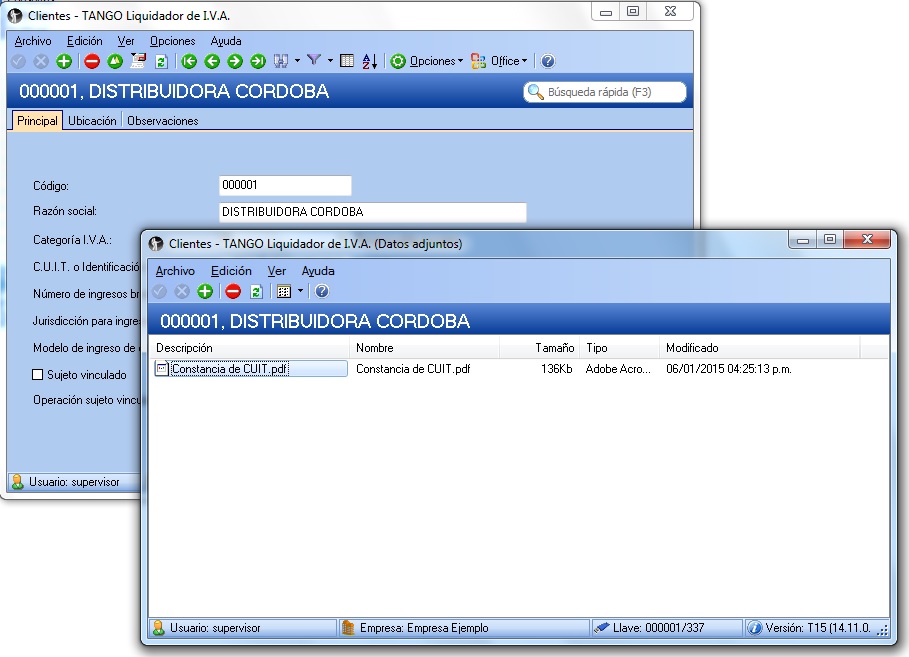
Task: Open Opciones menu in main menu bar
Action: (x=173, y=41)
